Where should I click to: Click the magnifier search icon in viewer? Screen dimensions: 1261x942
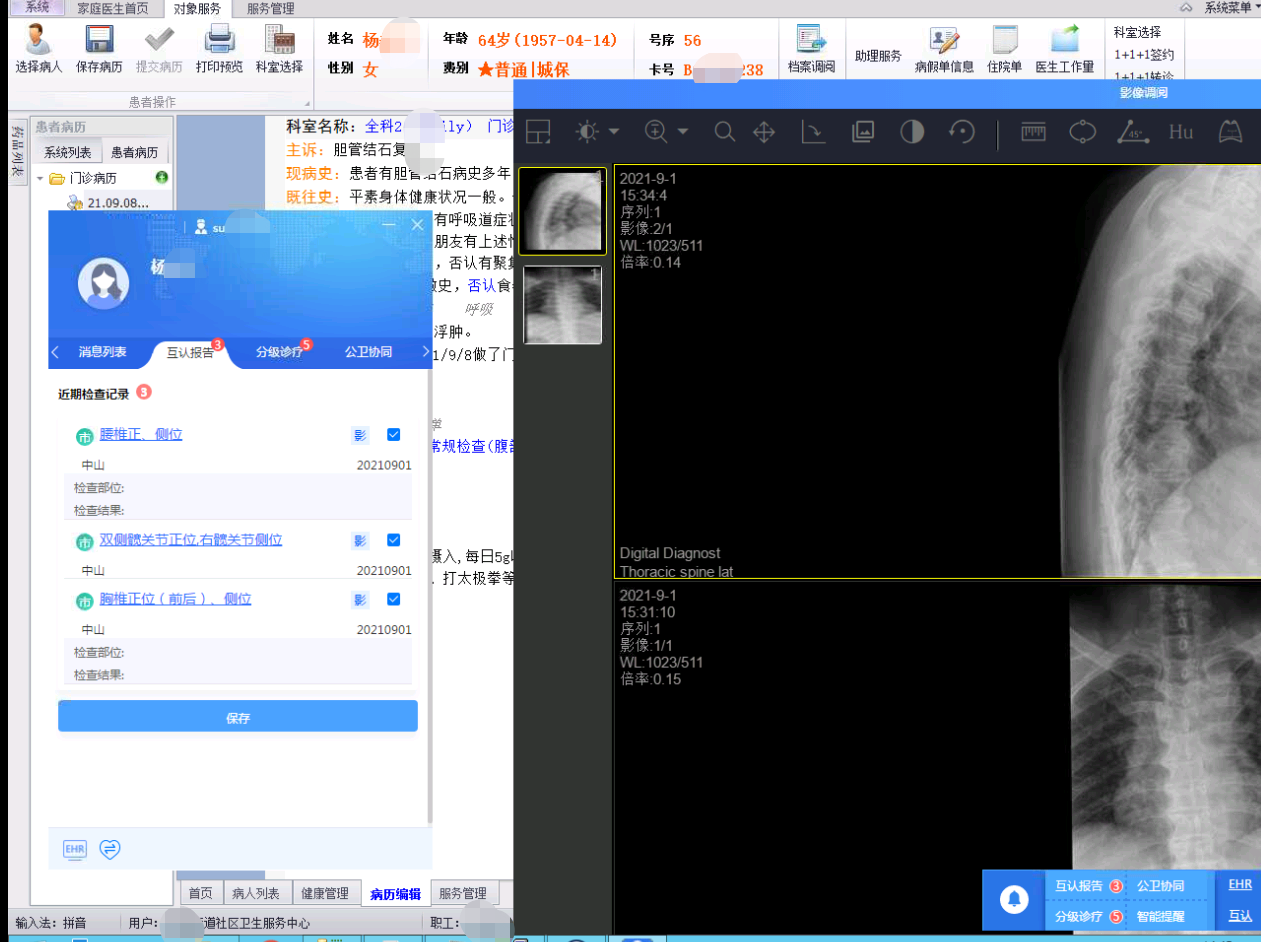pos(725,132)
